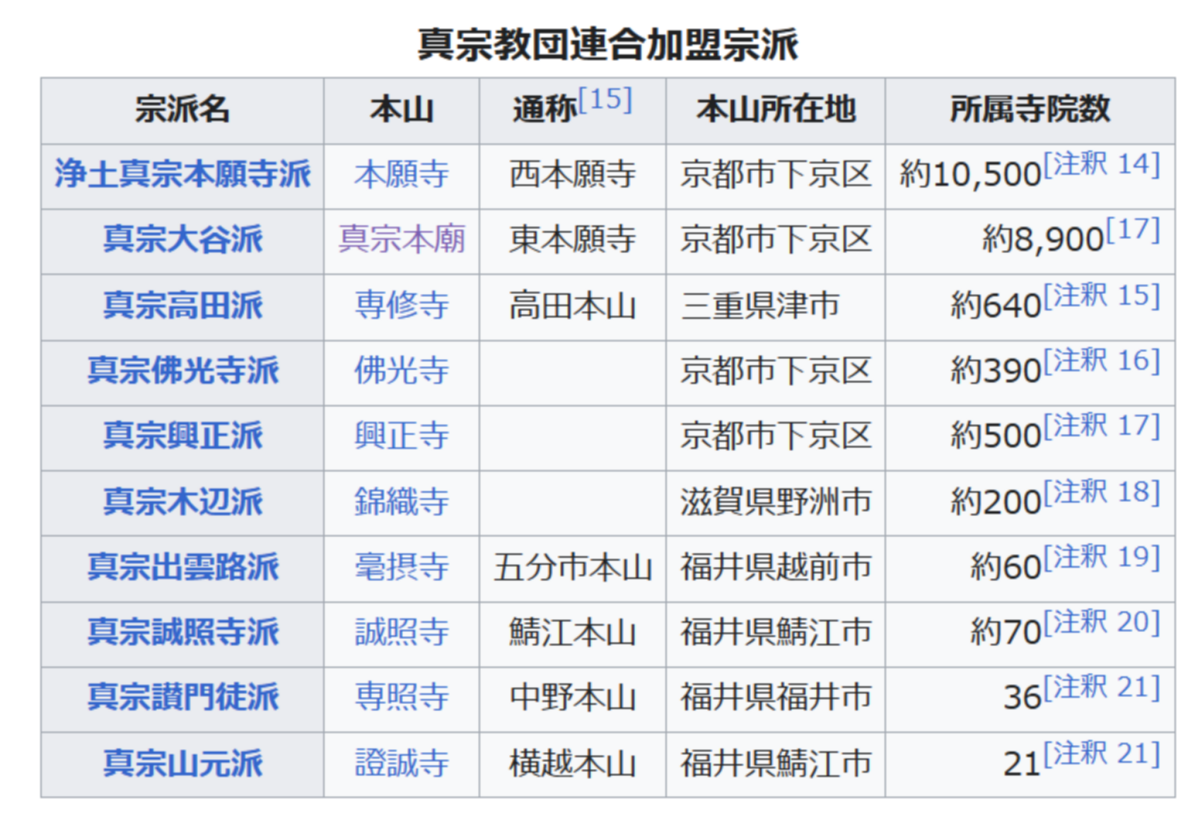Image resolution: width=1200 pixels, height=827 pixels.
Task: Click the 通称 column header text
Action: point(544,109)
